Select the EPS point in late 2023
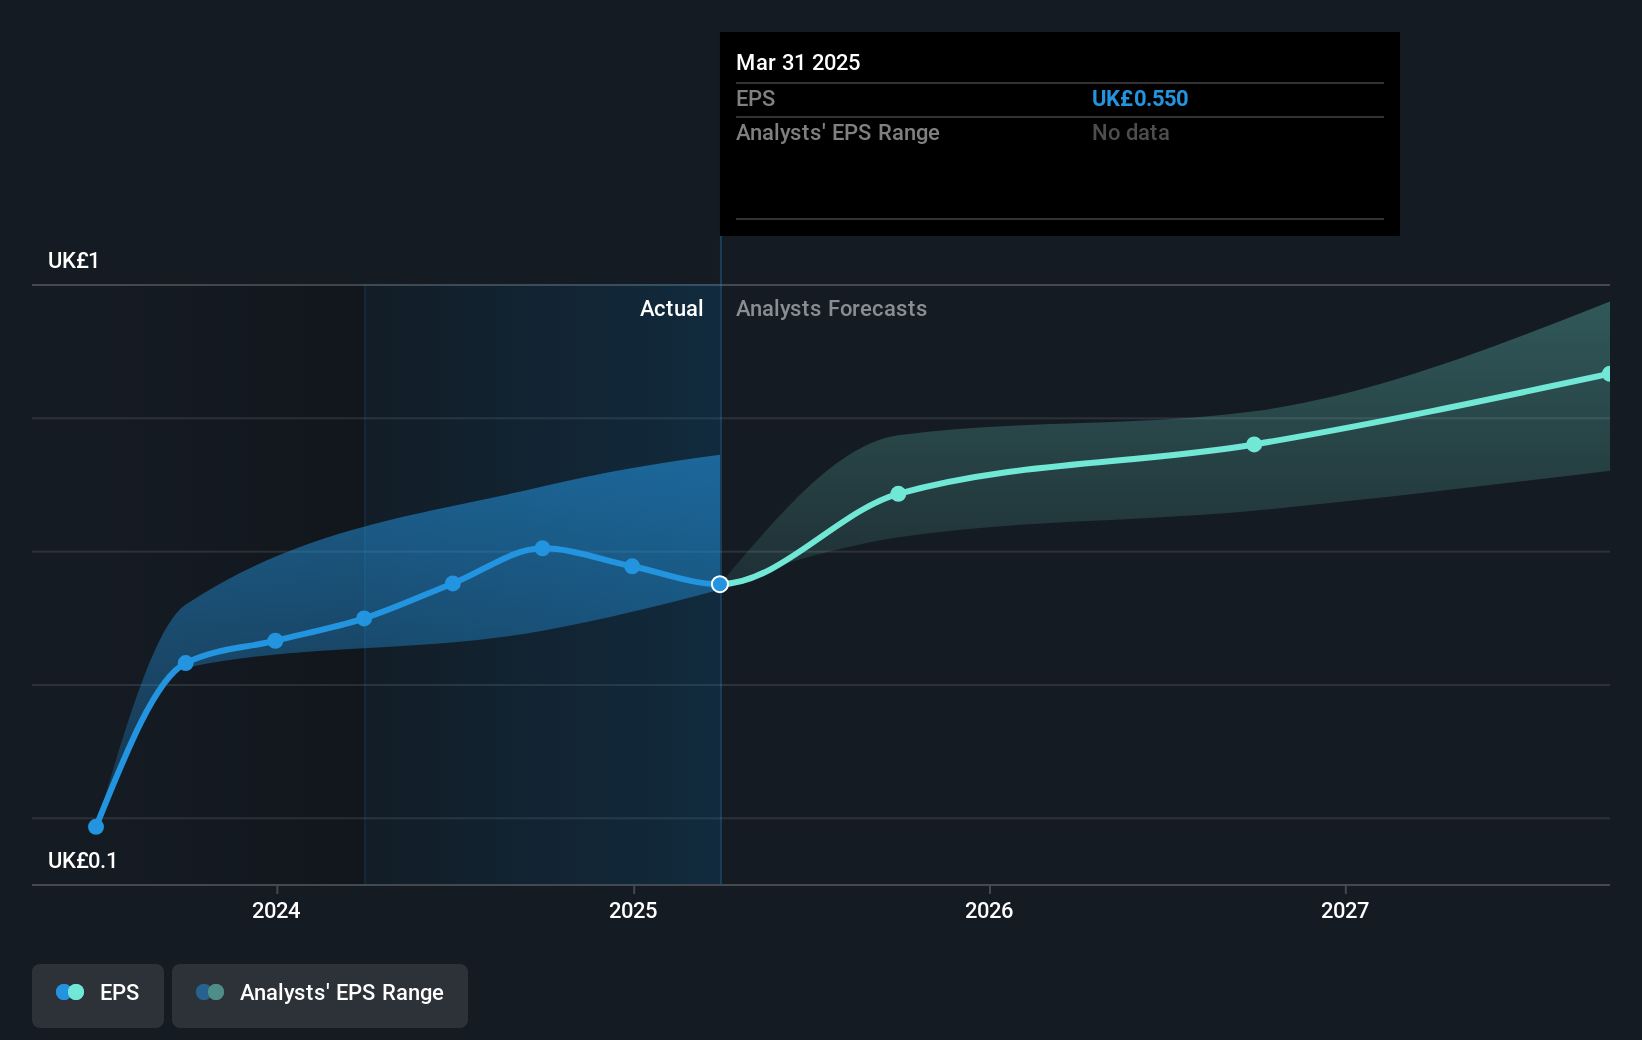 [186, 663]
